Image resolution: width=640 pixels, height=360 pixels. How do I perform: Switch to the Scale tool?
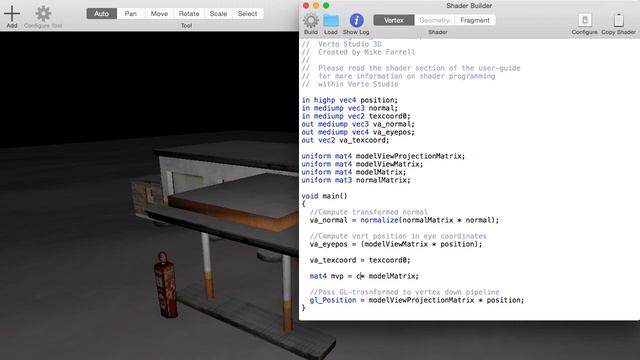[218, 13]
